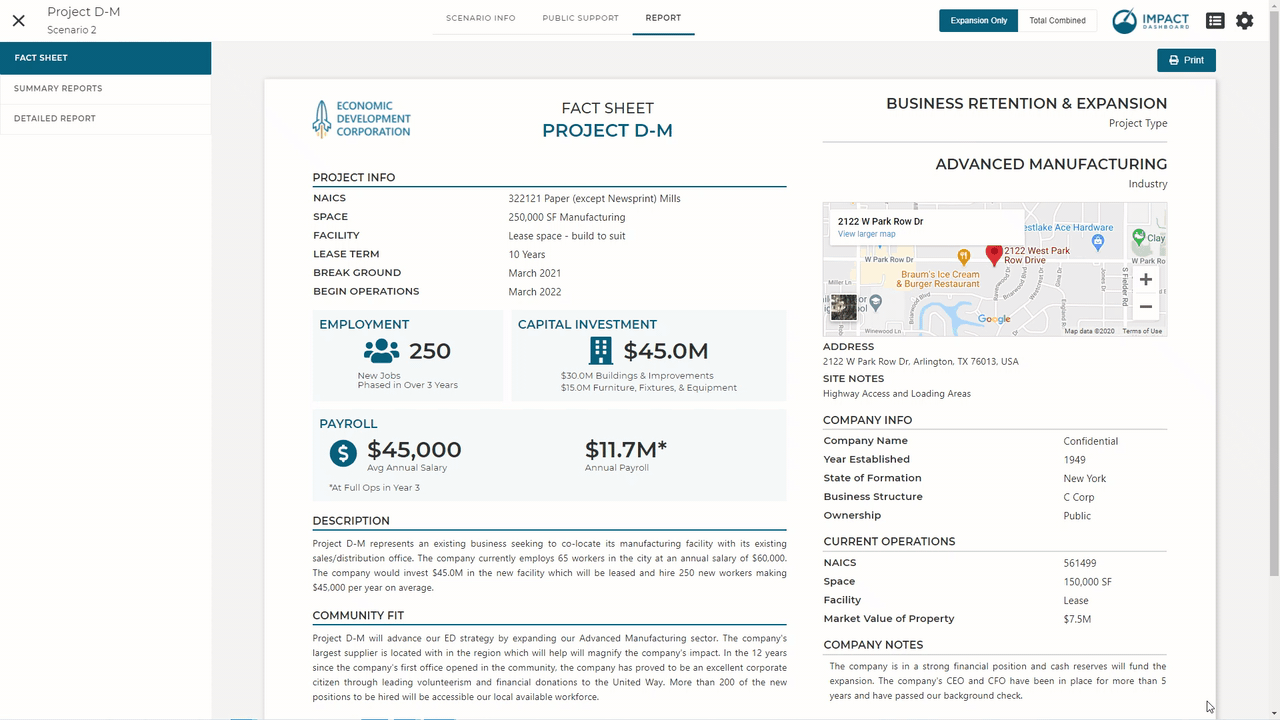This screenshot has width=1280, height=720.
Task: Click the map zoom in plus button
Action: click(1146, 280)
